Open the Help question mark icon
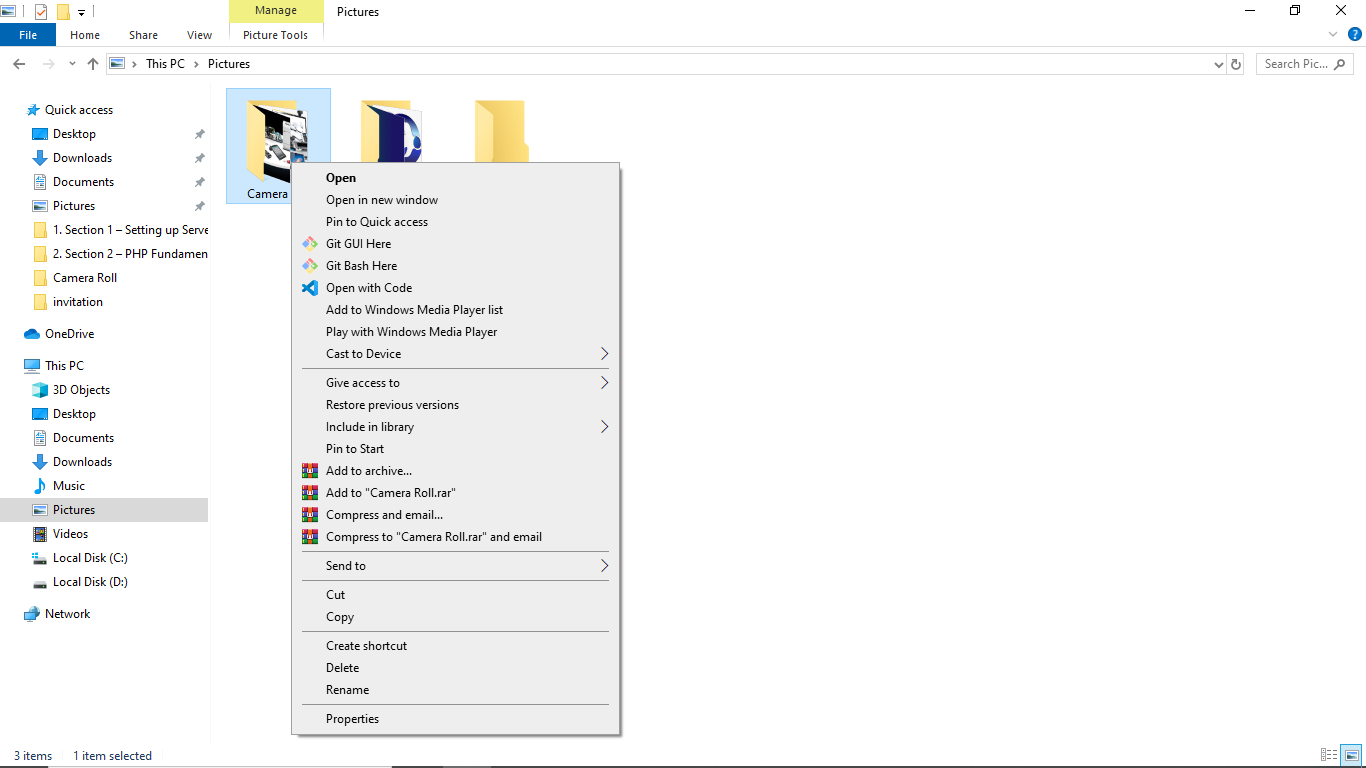Image resolution: width=1366 pixels, height=768 pixels. coord(1355,34)
